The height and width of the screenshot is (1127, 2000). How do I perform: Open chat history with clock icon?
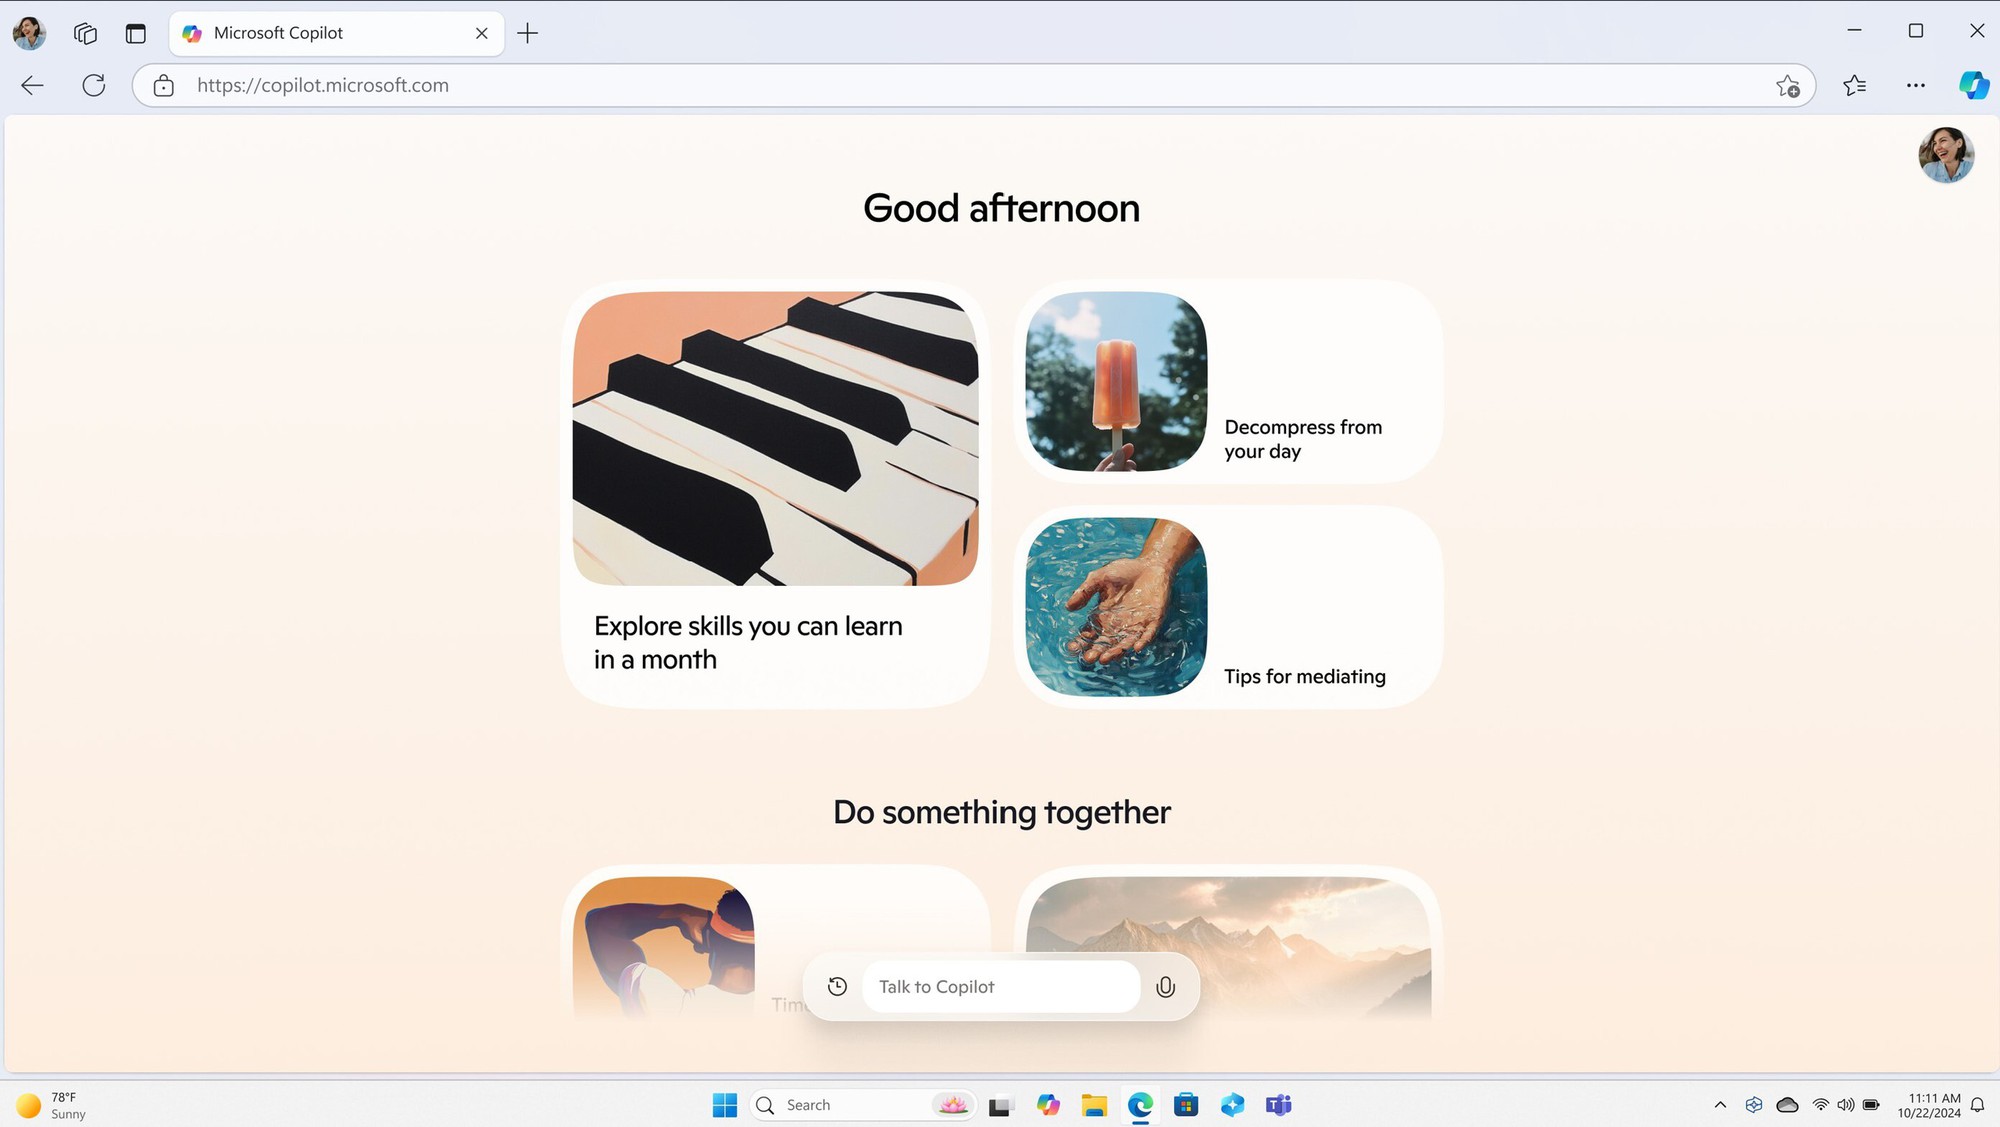click(x=837, y=985)
